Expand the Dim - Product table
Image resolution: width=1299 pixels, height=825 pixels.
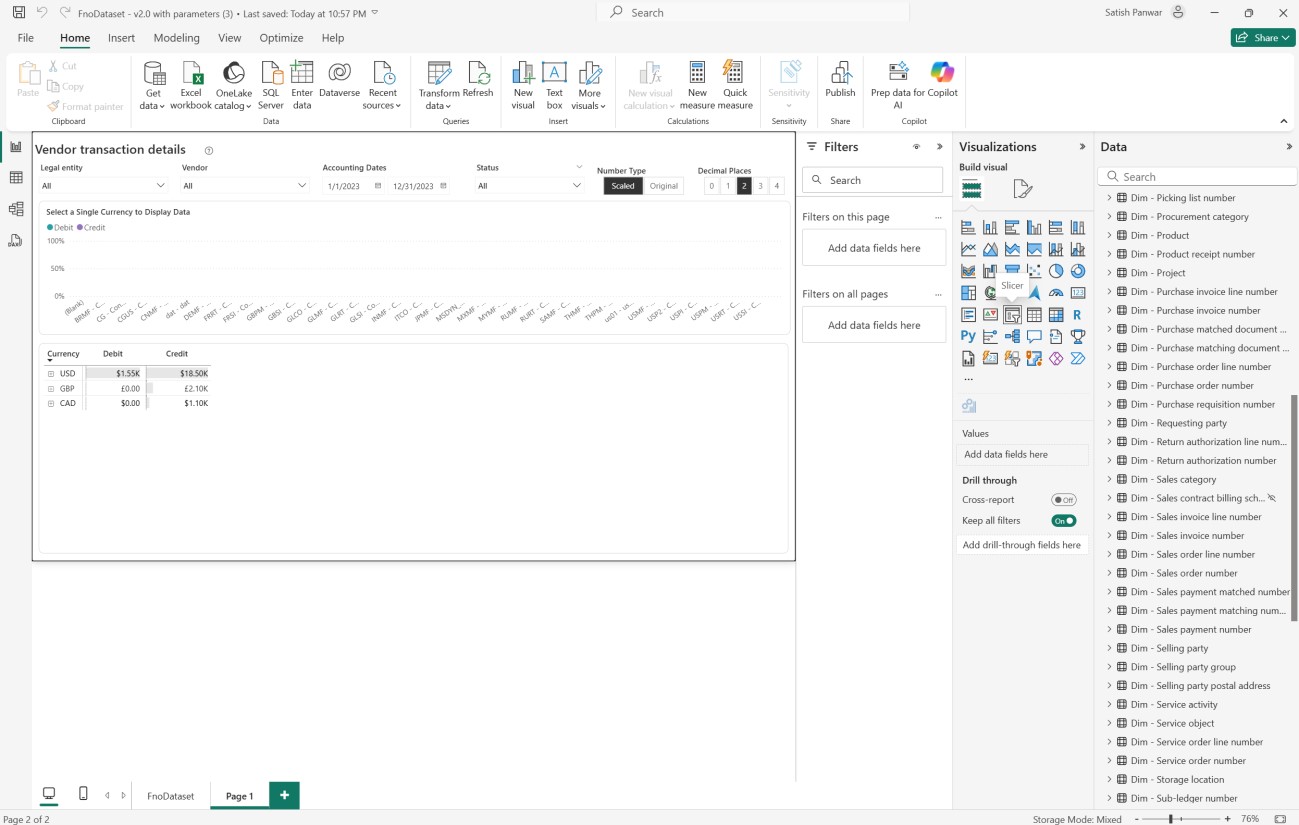coord(1109,236)
